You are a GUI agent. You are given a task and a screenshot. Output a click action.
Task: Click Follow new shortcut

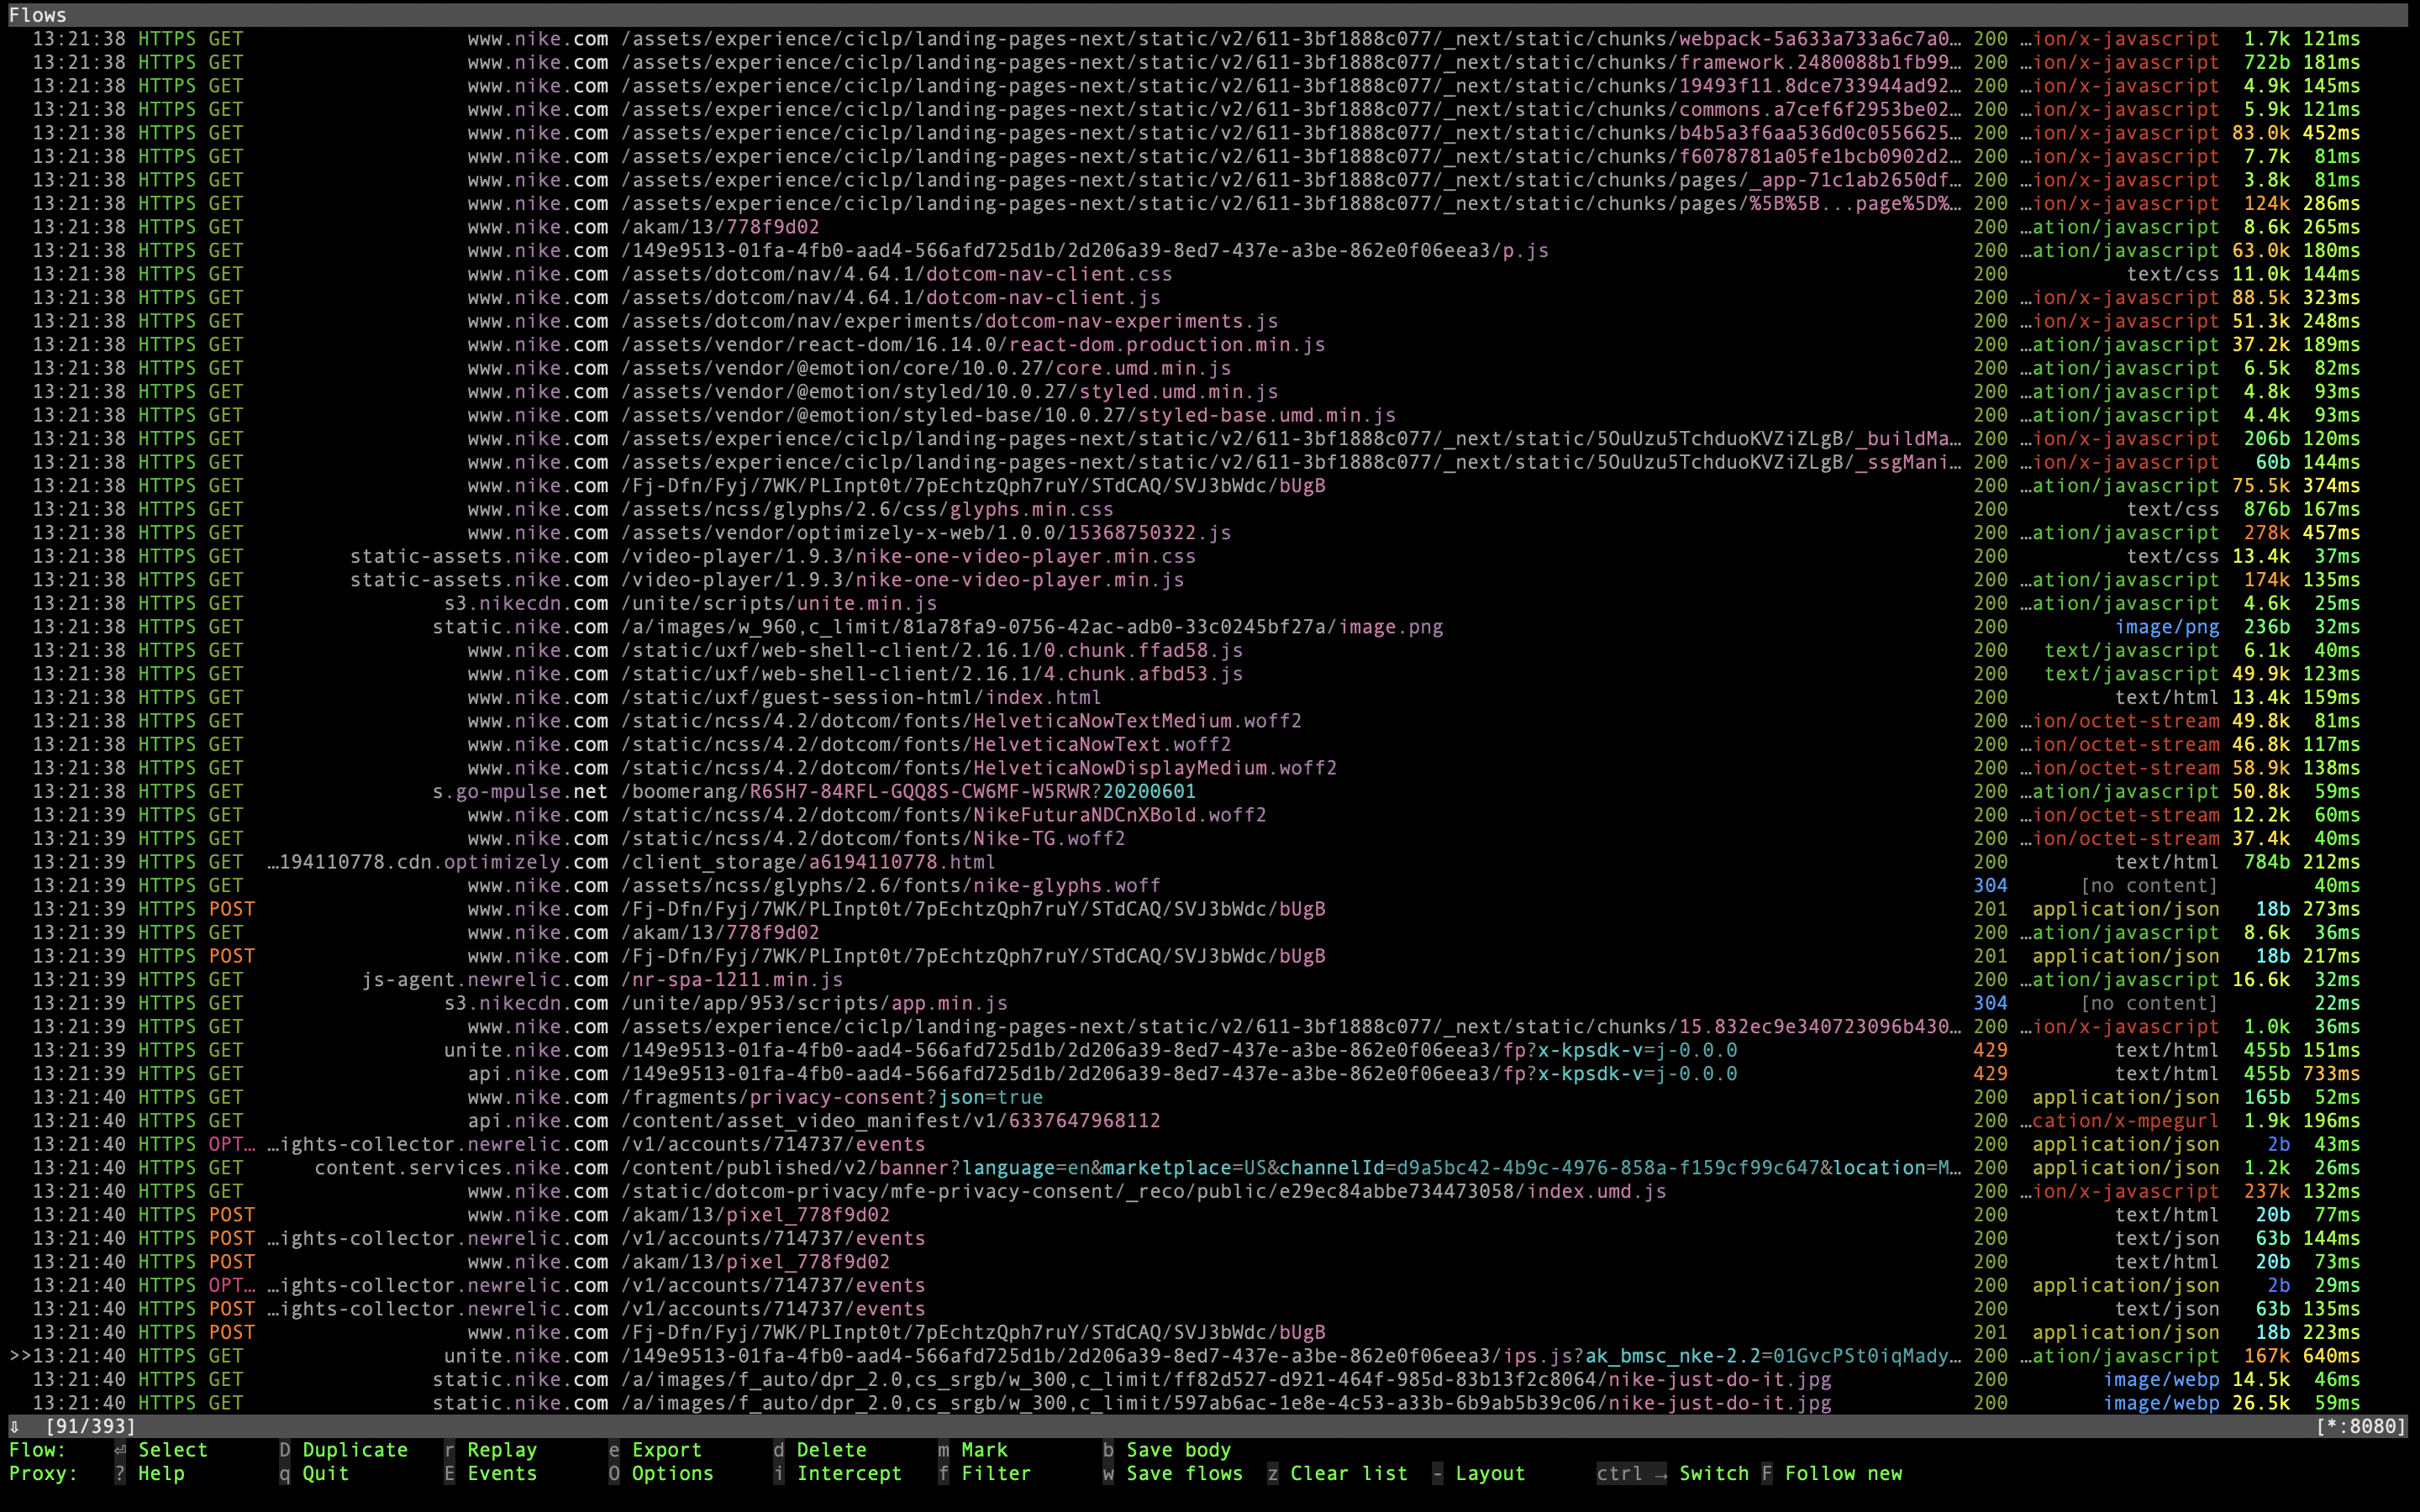click(1843, 1473)
